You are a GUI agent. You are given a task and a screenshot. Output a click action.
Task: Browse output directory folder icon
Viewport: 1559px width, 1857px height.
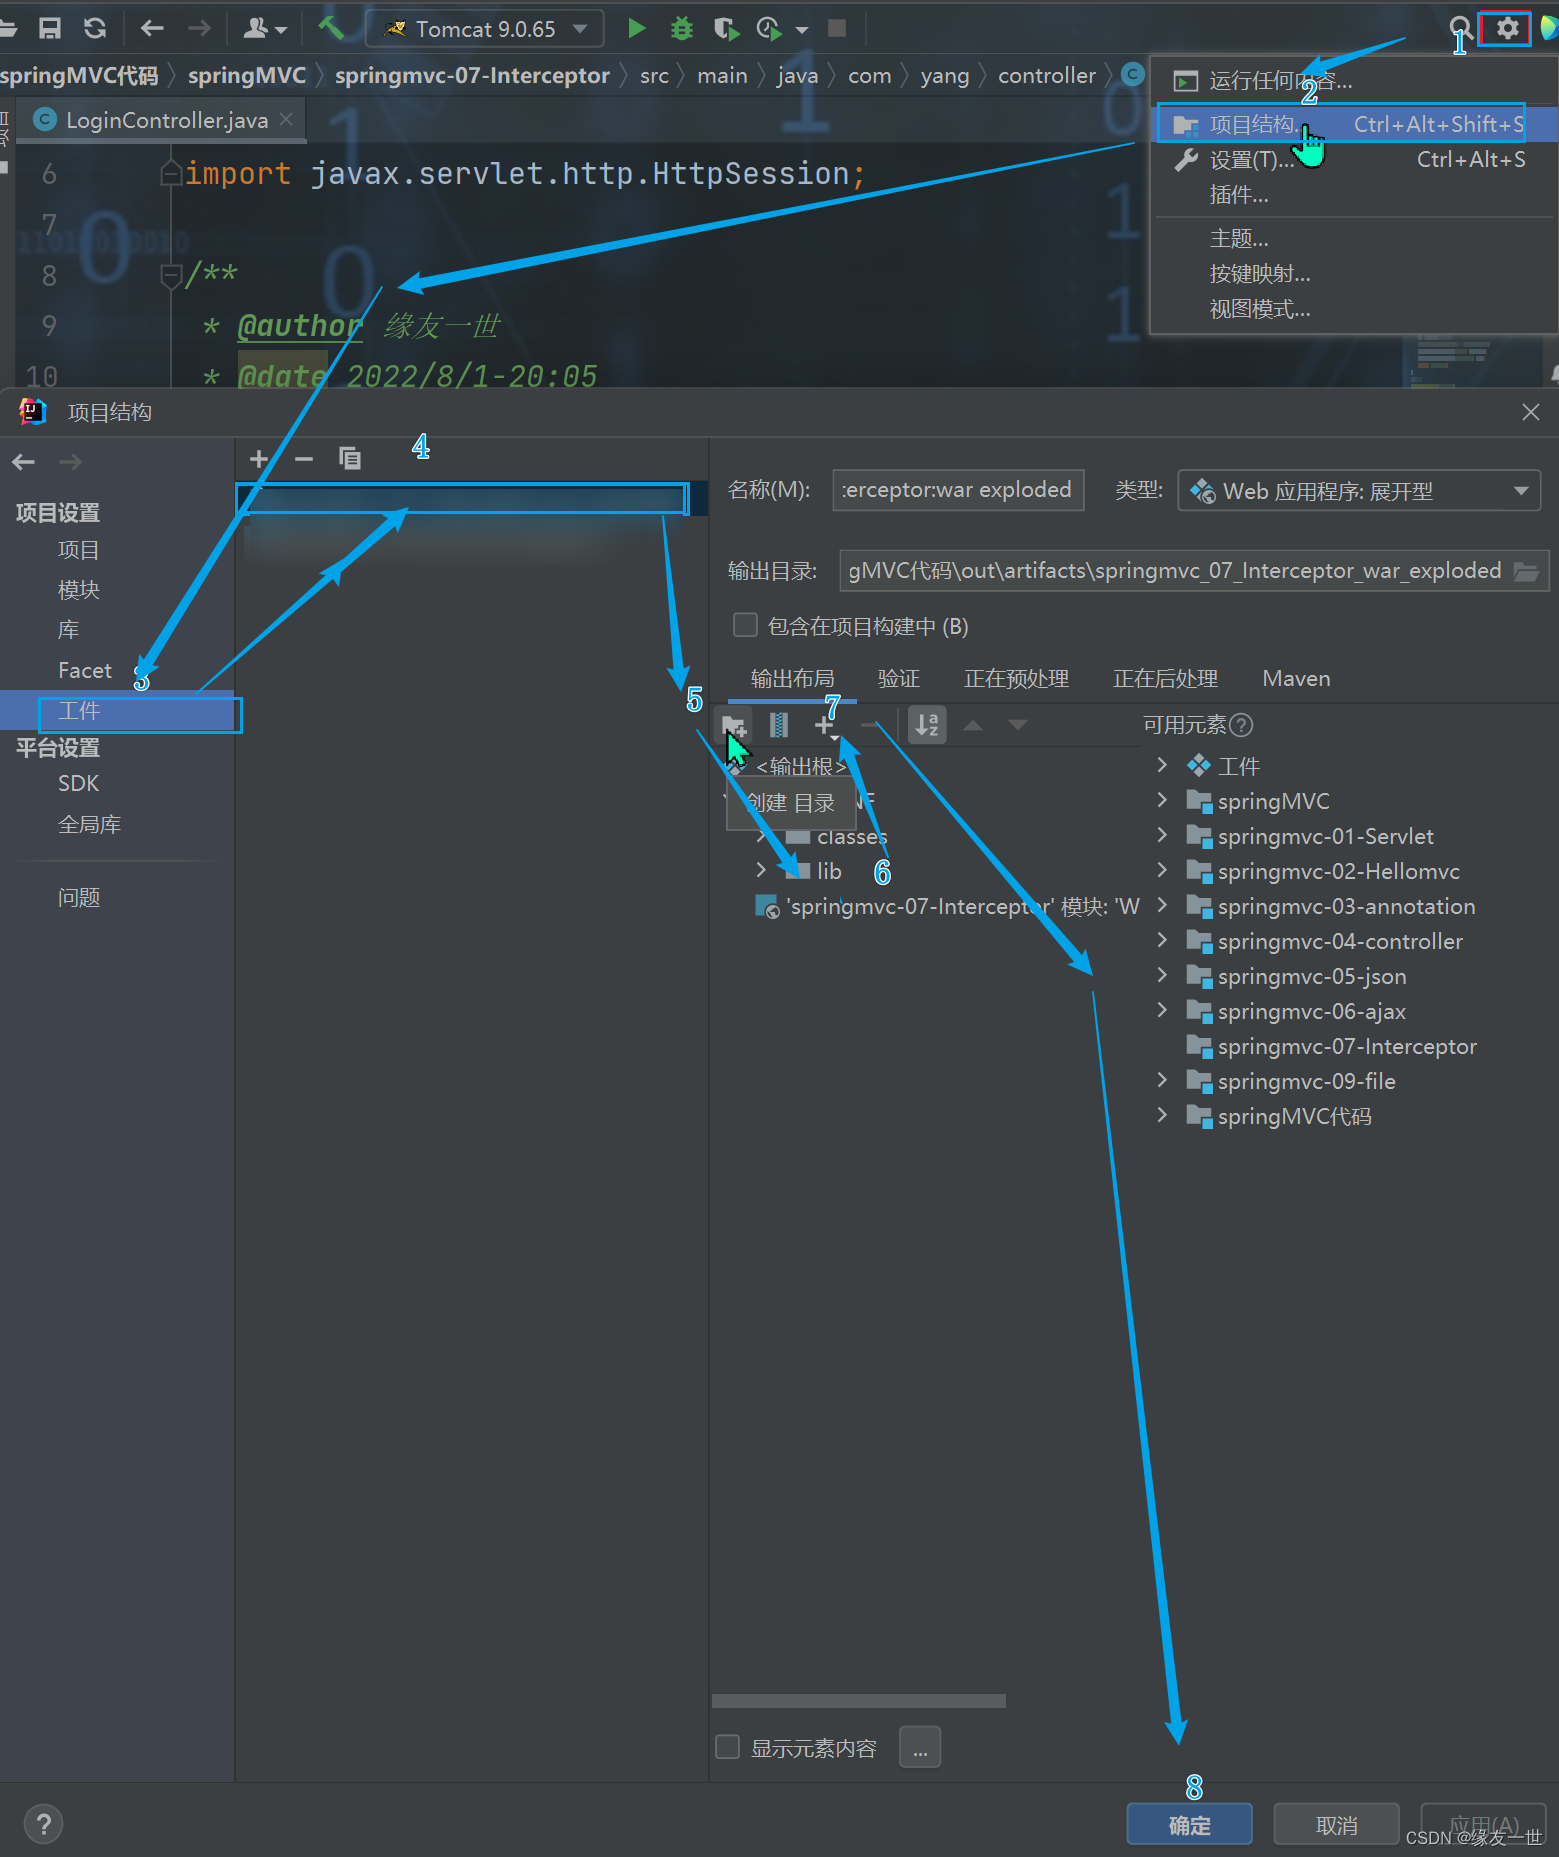[x=1526, y=571]
